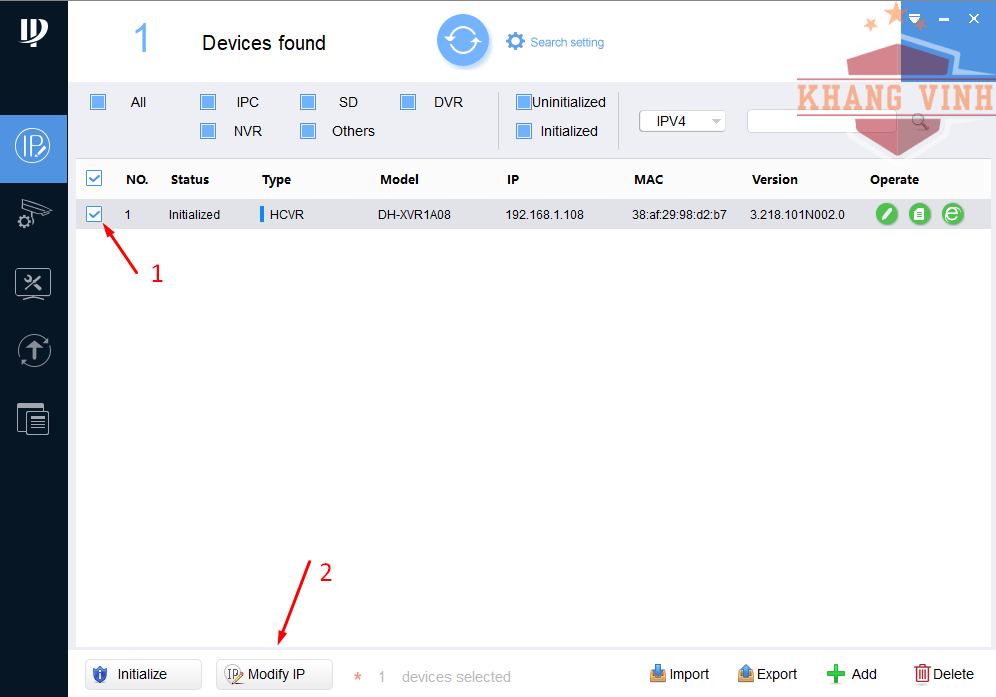Click the Dahua logo in the sidebar
This screenshot has height=697, width=996.
pyautogui.click(x=33, y=32)
